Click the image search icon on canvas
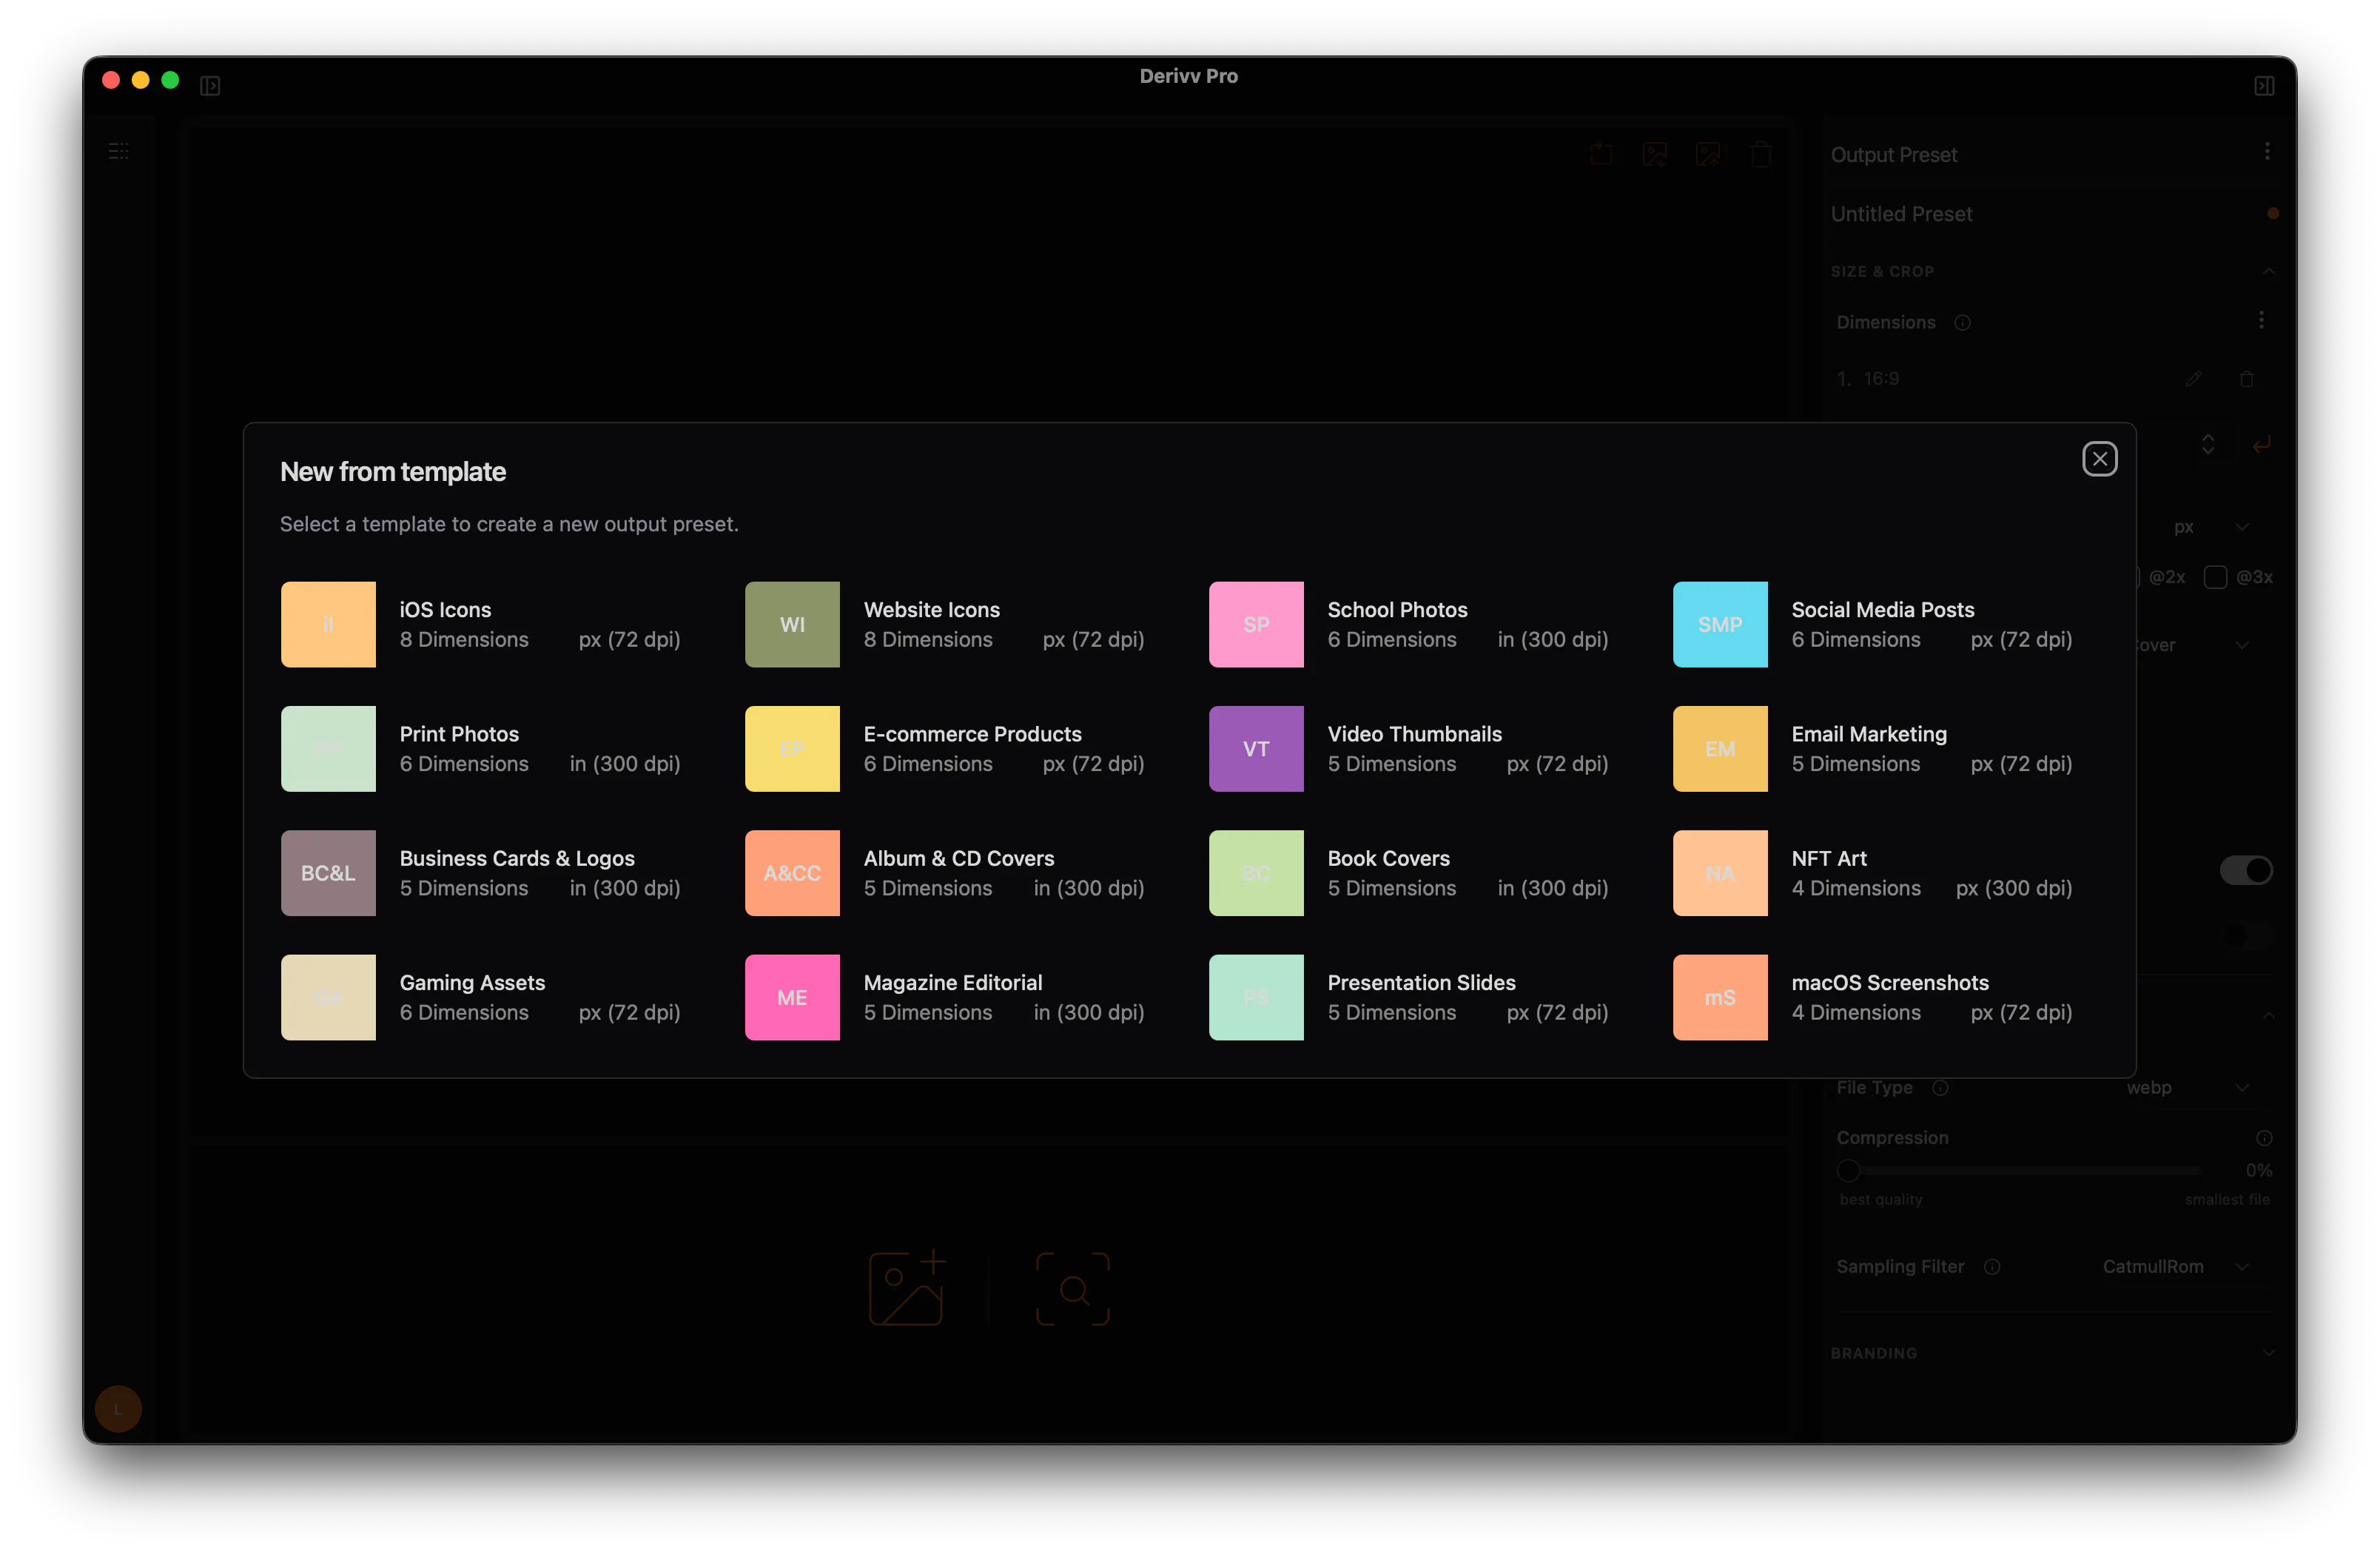 pos(1073,1288)
